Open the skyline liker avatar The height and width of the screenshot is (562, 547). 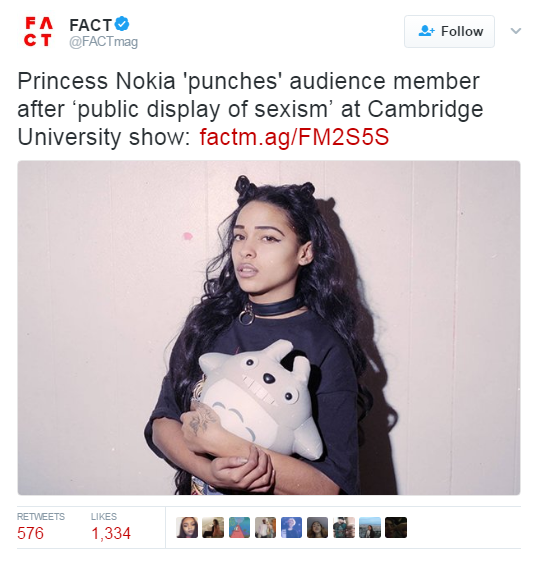370,527
